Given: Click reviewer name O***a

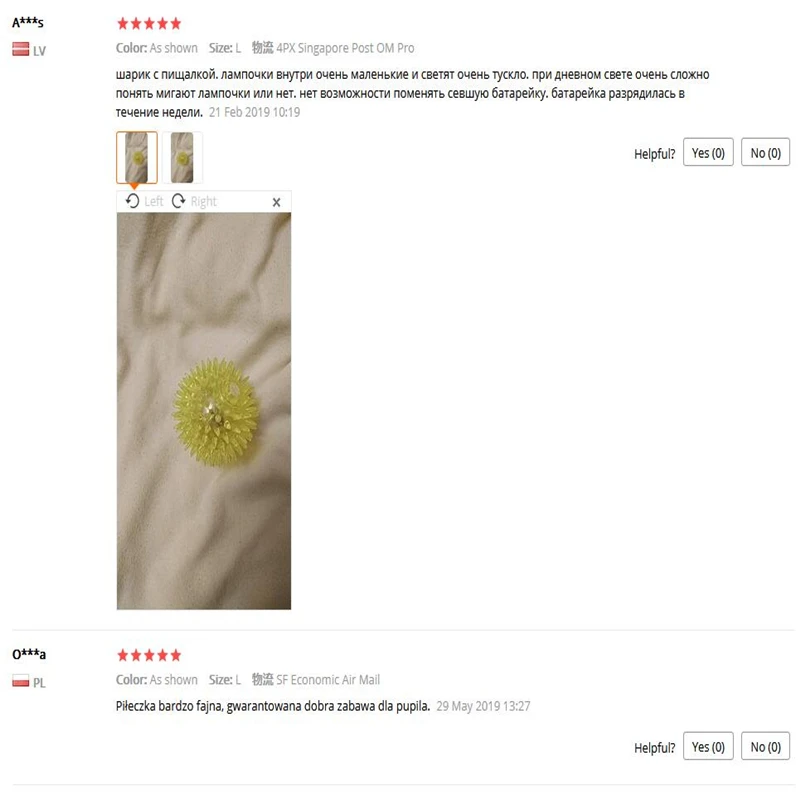Looking at the screenshot, I should 29,654.
